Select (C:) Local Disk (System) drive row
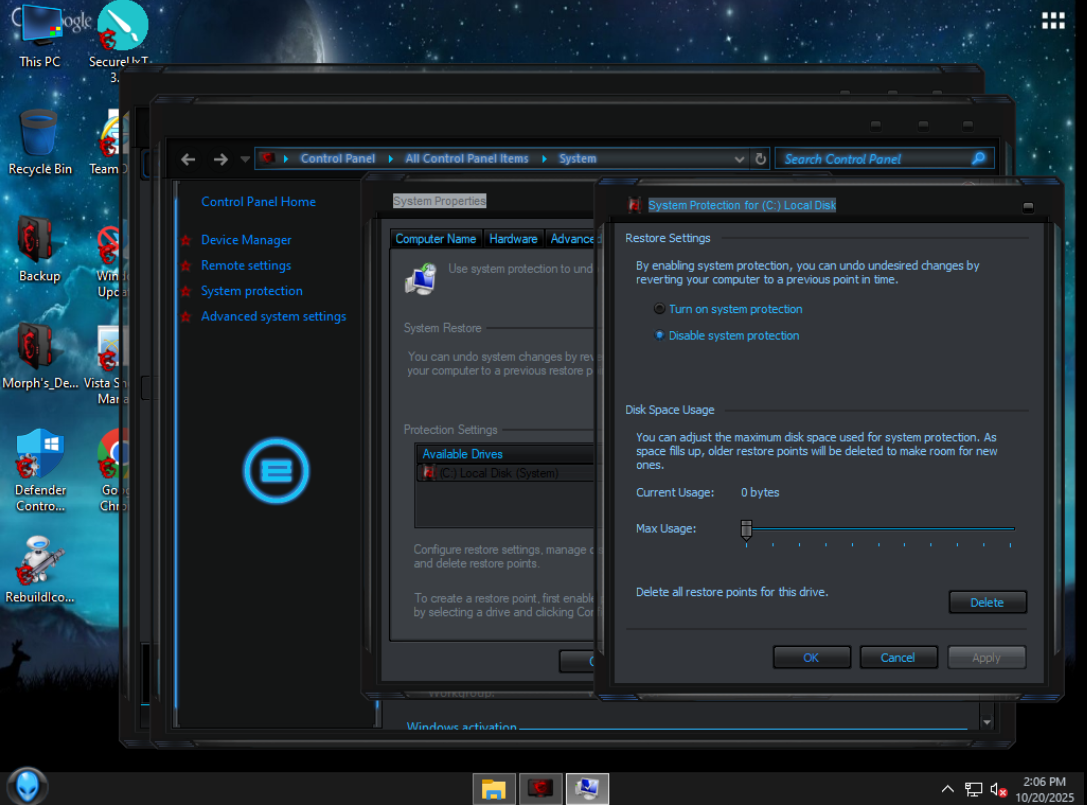The image size is (1087, 805). point(505,473)
